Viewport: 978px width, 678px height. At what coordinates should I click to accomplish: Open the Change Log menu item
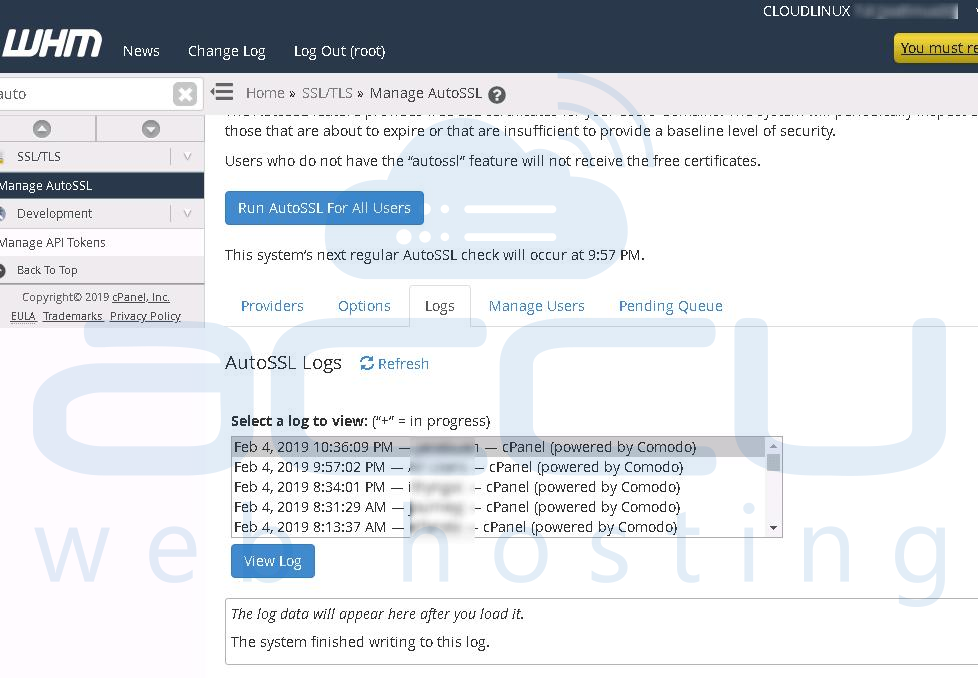coord(226,51)
